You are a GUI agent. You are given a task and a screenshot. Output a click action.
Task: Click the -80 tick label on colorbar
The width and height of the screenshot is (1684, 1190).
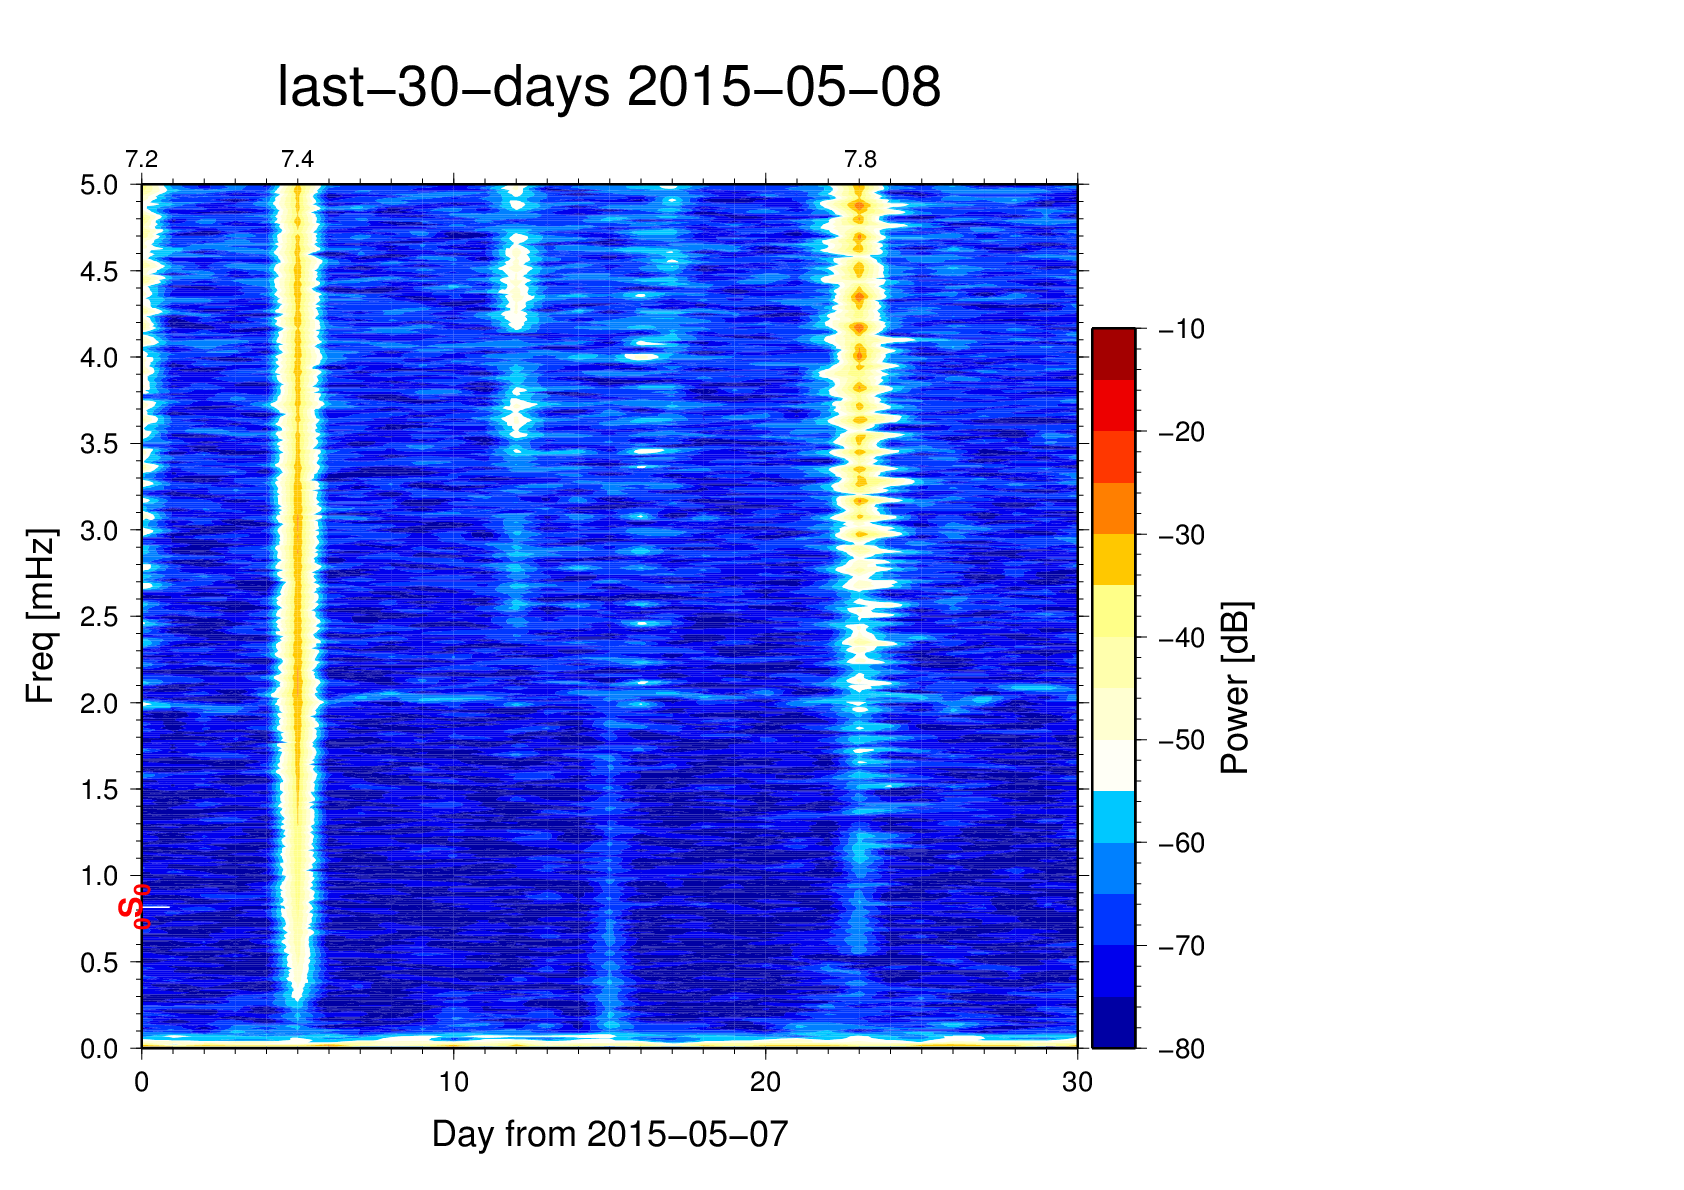pyautogui.click(x=1182, y=1049)
